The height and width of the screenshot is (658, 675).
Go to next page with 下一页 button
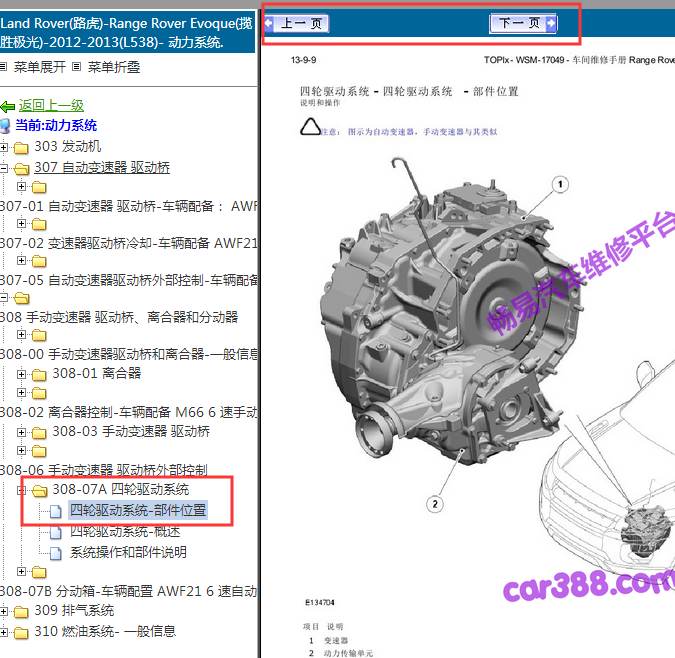tap(523, 23)
